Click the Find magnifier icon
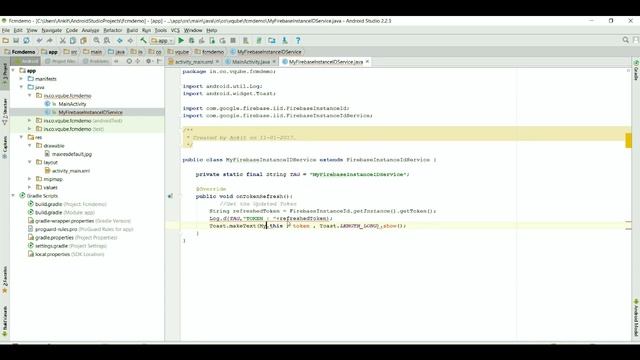The image size is (640, 360). pyautogui.click(x=96, y=40)
